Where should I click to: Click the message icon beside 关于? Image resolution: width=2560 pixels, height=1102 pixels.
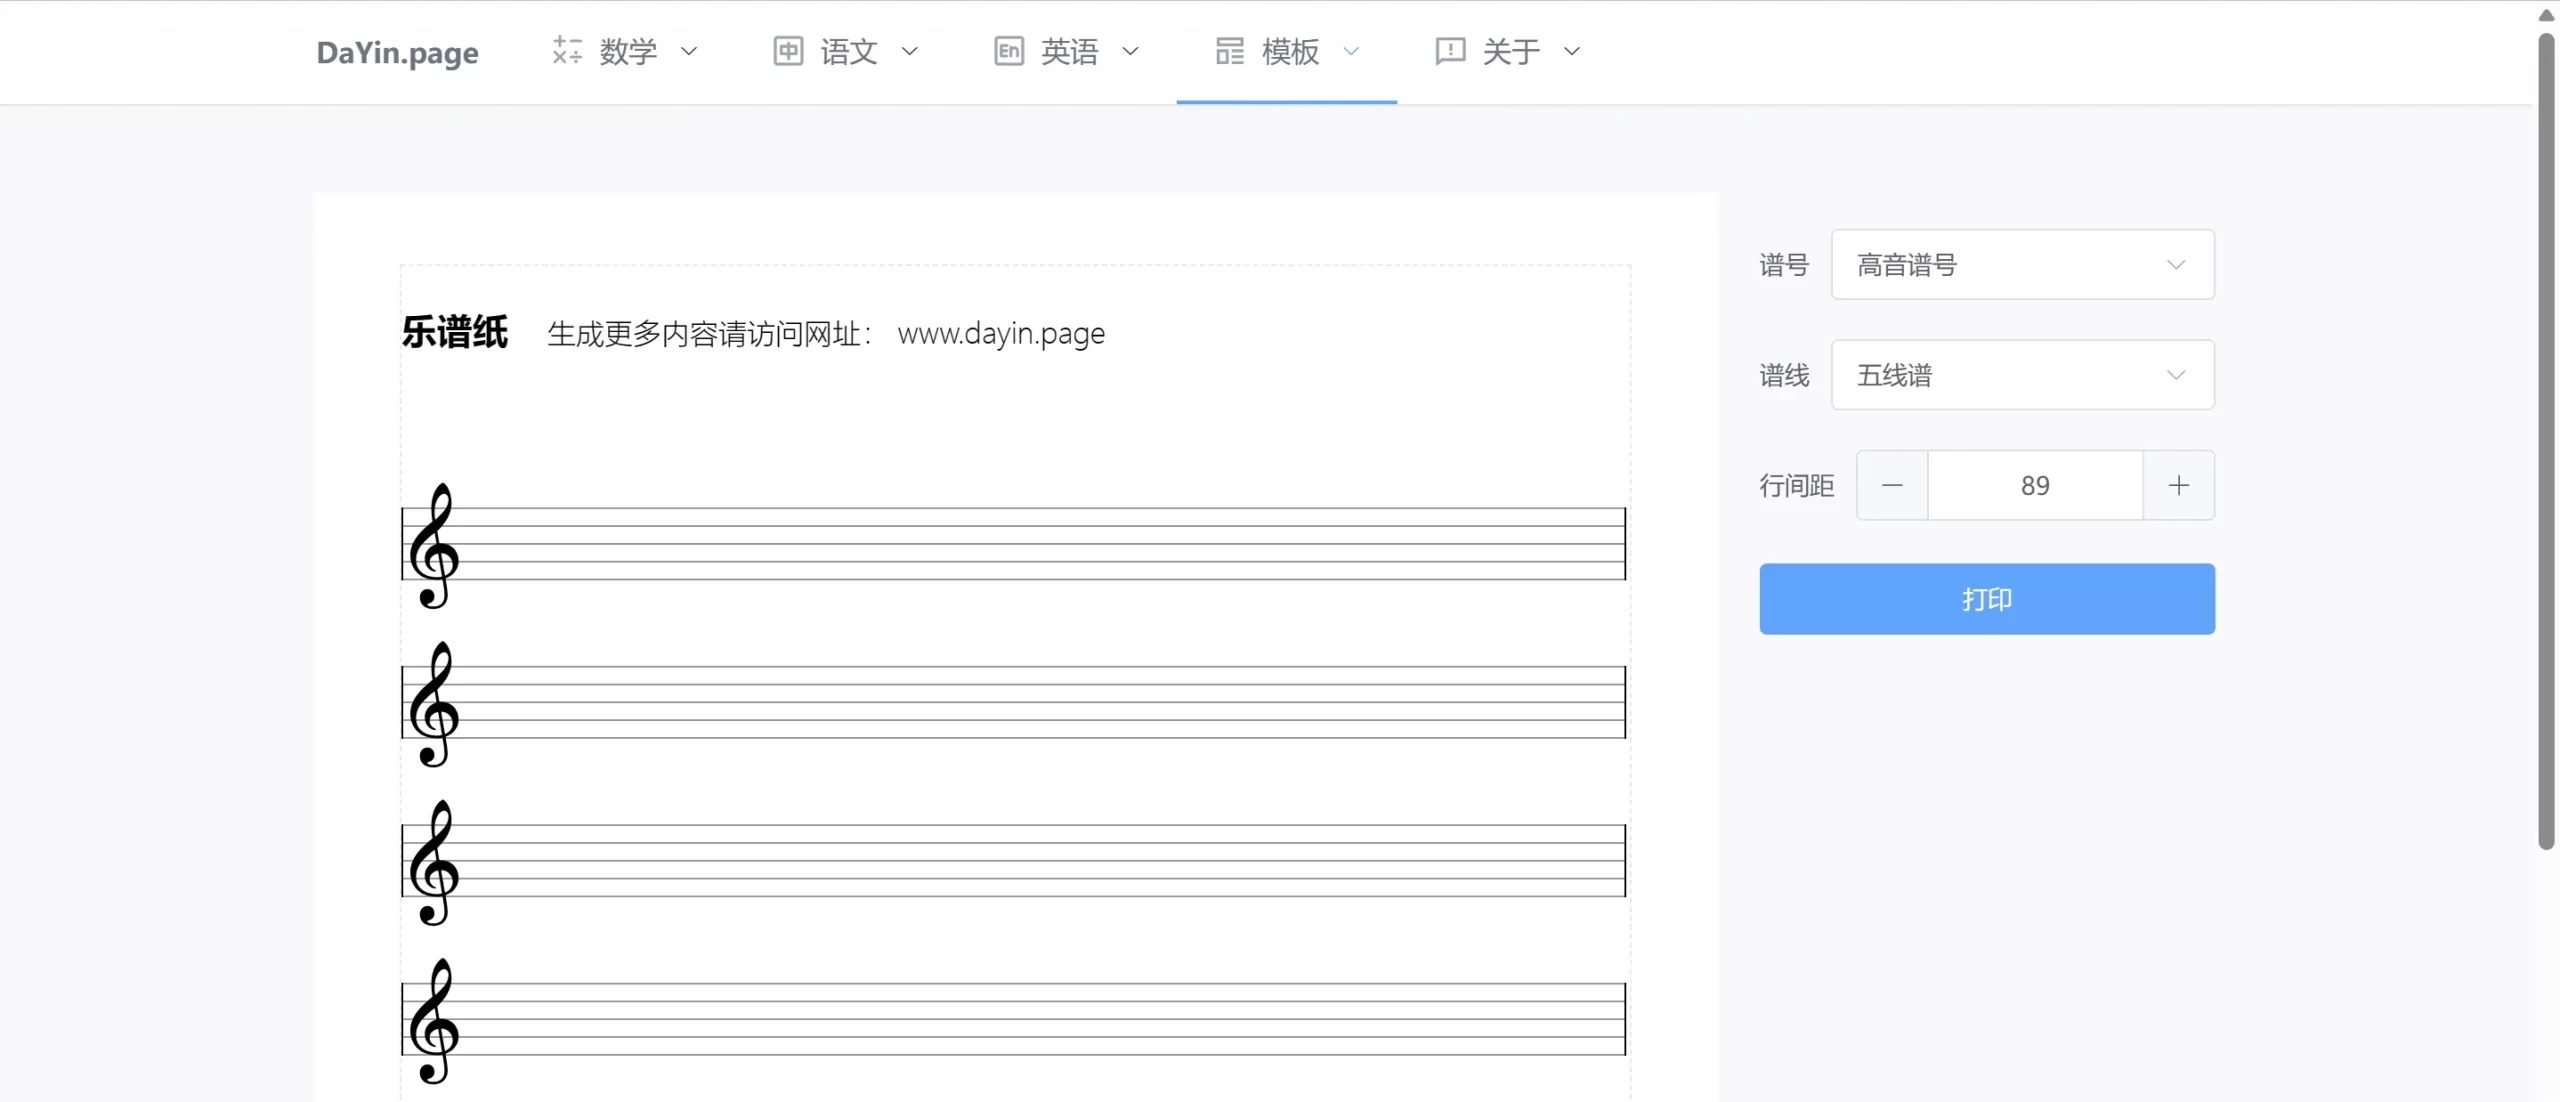[1449, 51]
